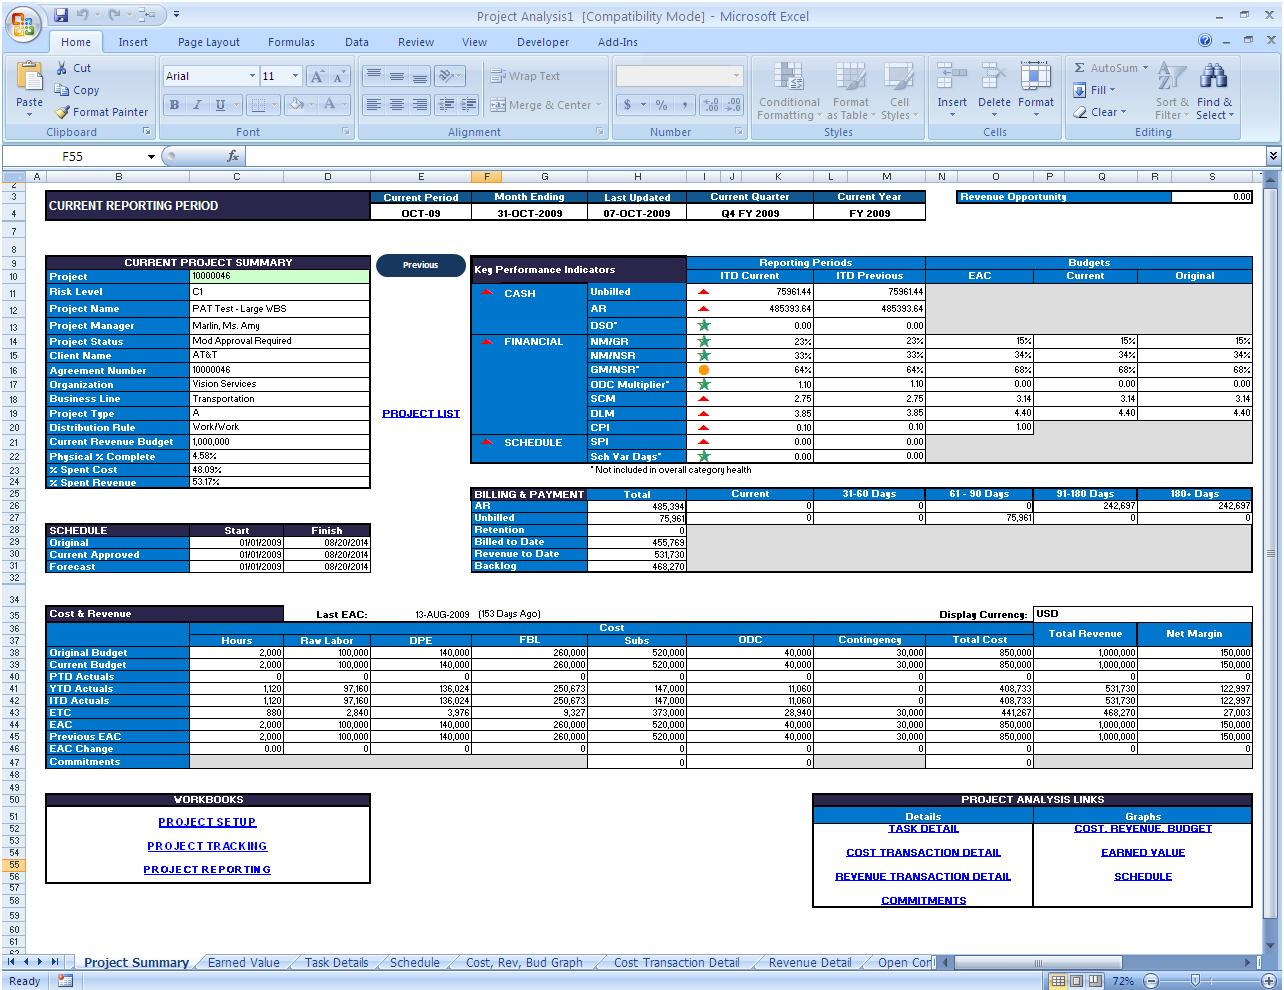This screenshot has width=1284, height=990.
Task: Open Conditional Formatting options
Action: click(x=788, y=90)
